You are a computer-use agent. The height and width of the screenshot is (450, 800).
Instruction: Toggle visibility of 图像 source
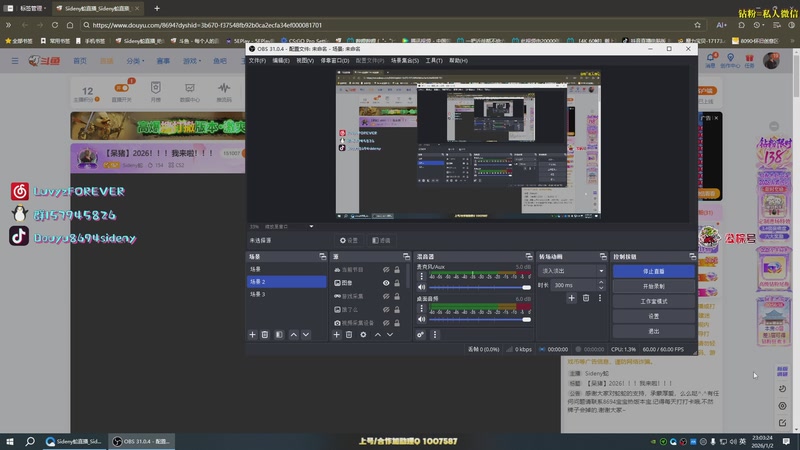[386, 283]
